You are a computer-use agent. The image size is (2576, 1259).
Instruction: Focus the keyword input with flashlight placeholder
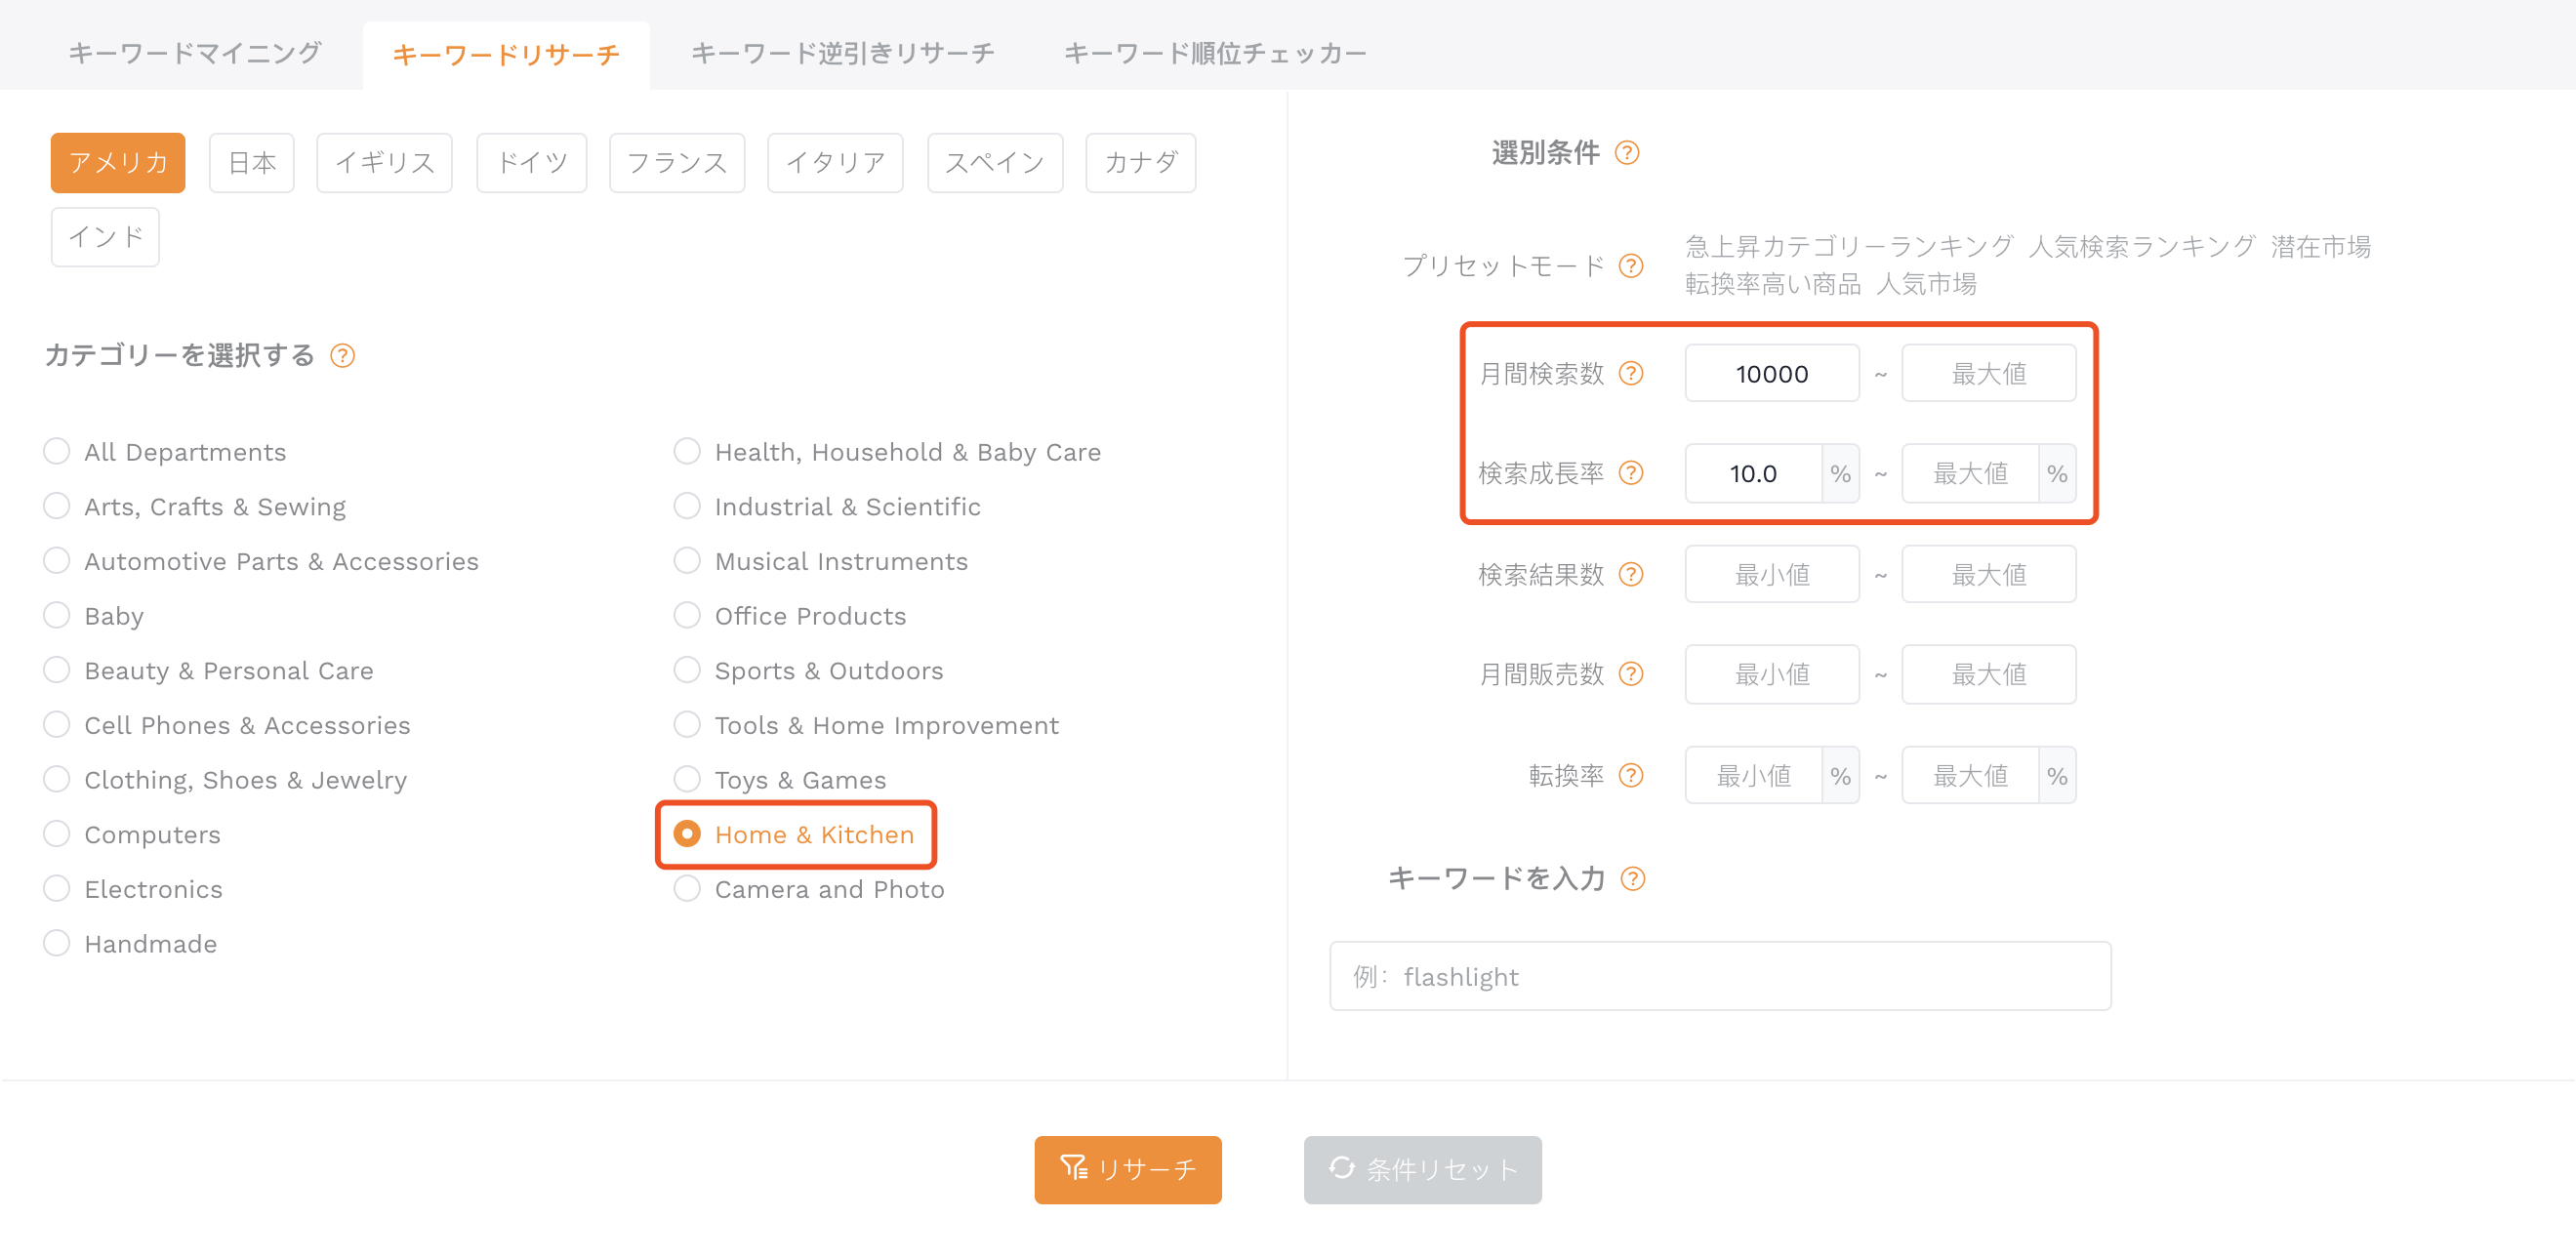click(1720, 977)
